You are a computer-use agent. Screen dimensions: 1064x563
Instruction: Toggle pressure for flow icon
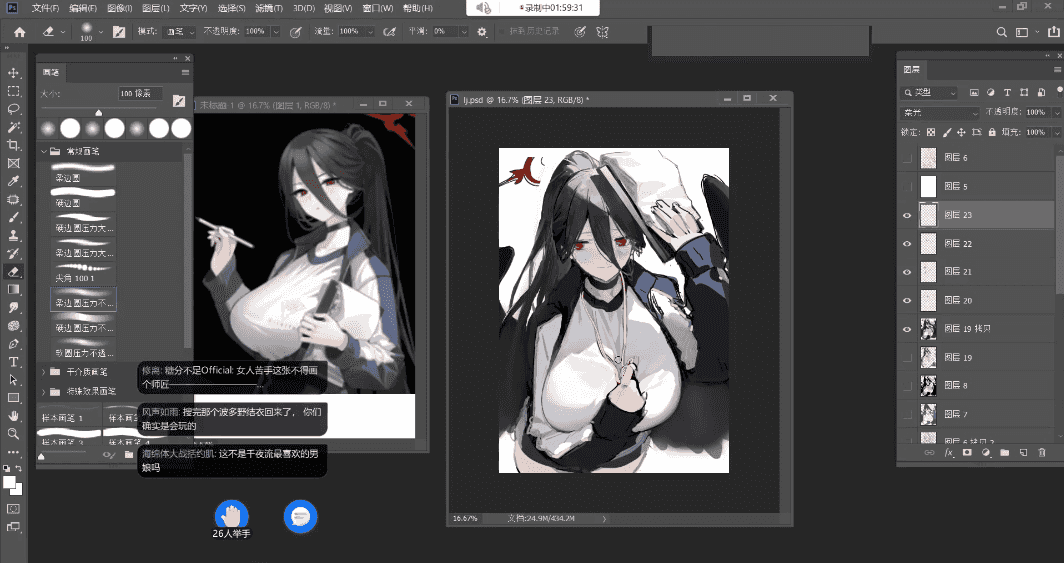click(390, 32)
